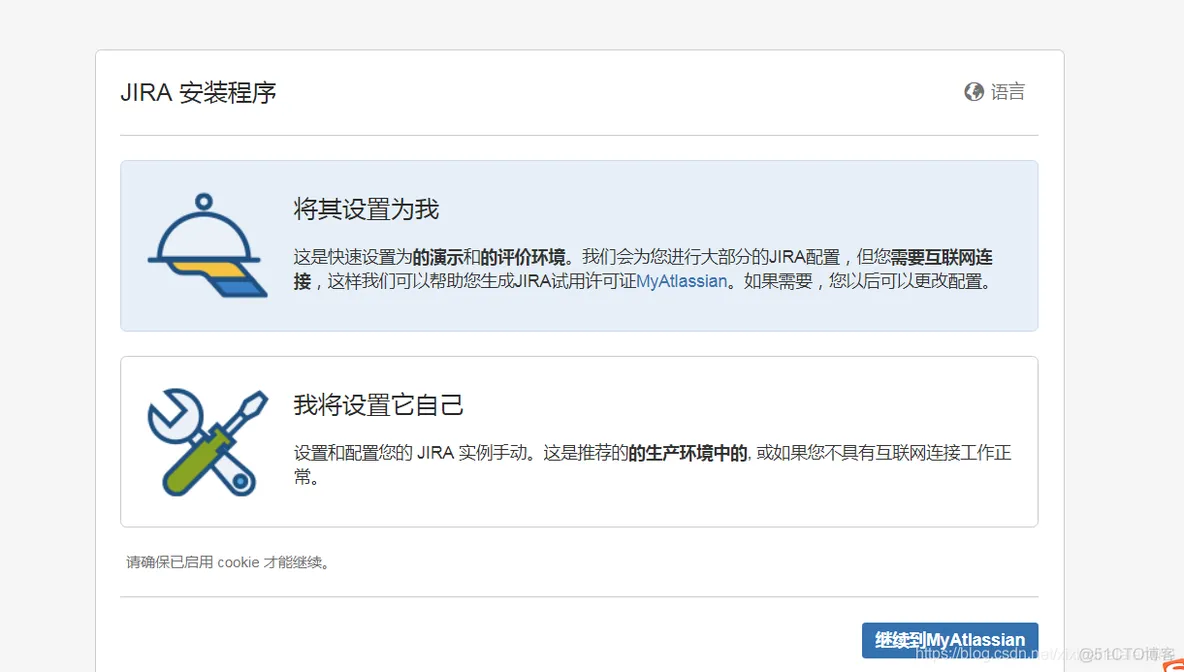The height and width of the screenshot is (672, 1184).
Task: Click the bold 的生产环境中的 text
Action: pos(688,453)
